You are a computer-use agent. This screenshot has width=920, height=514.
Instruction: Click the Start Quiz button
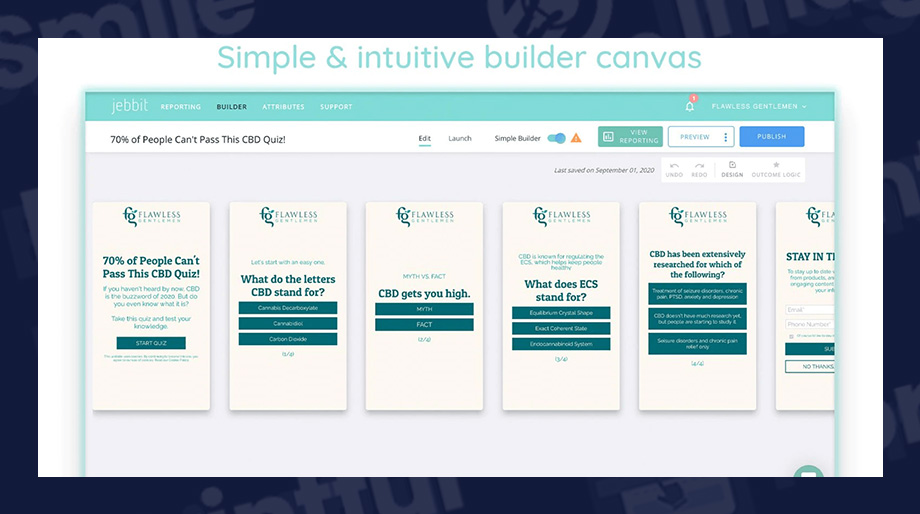click(x=151, y=343)
